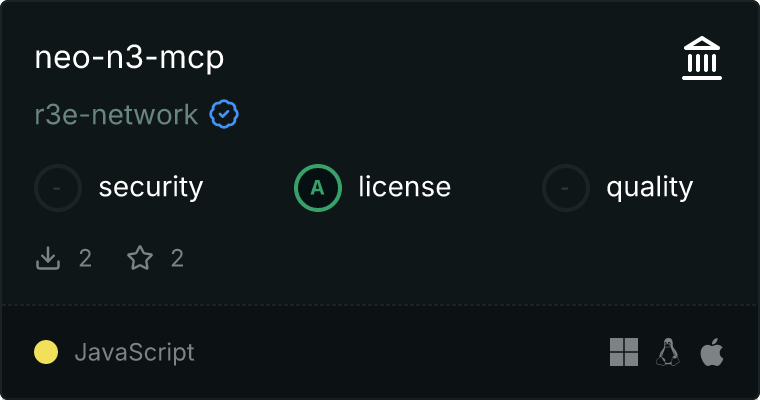Open the neo-n3-mcp server title
760x400 pixels.
[x=129, y=58]
